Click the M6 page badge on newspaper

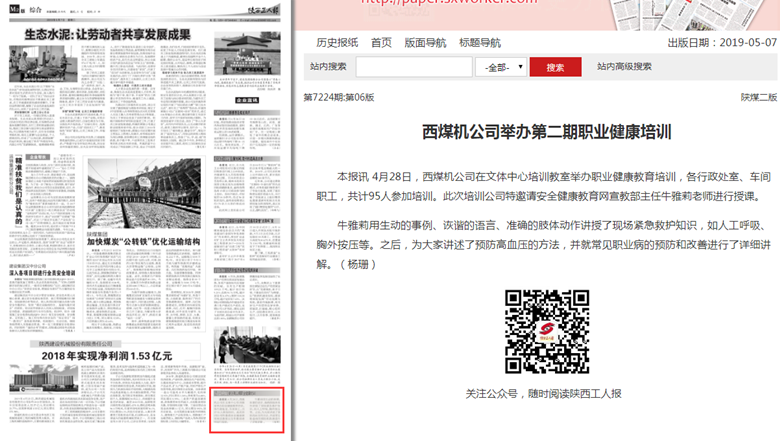pyautogui.click(x=15, y=10)
